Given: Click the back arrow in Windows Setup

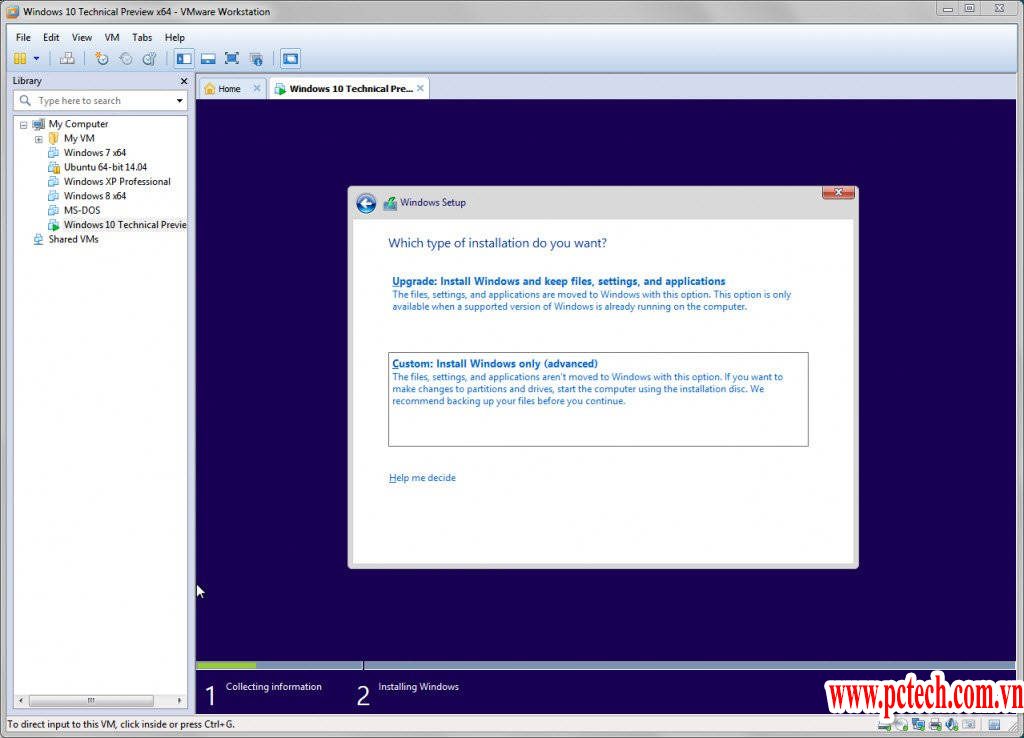Looking at the screenshot, I should (366, 204).
